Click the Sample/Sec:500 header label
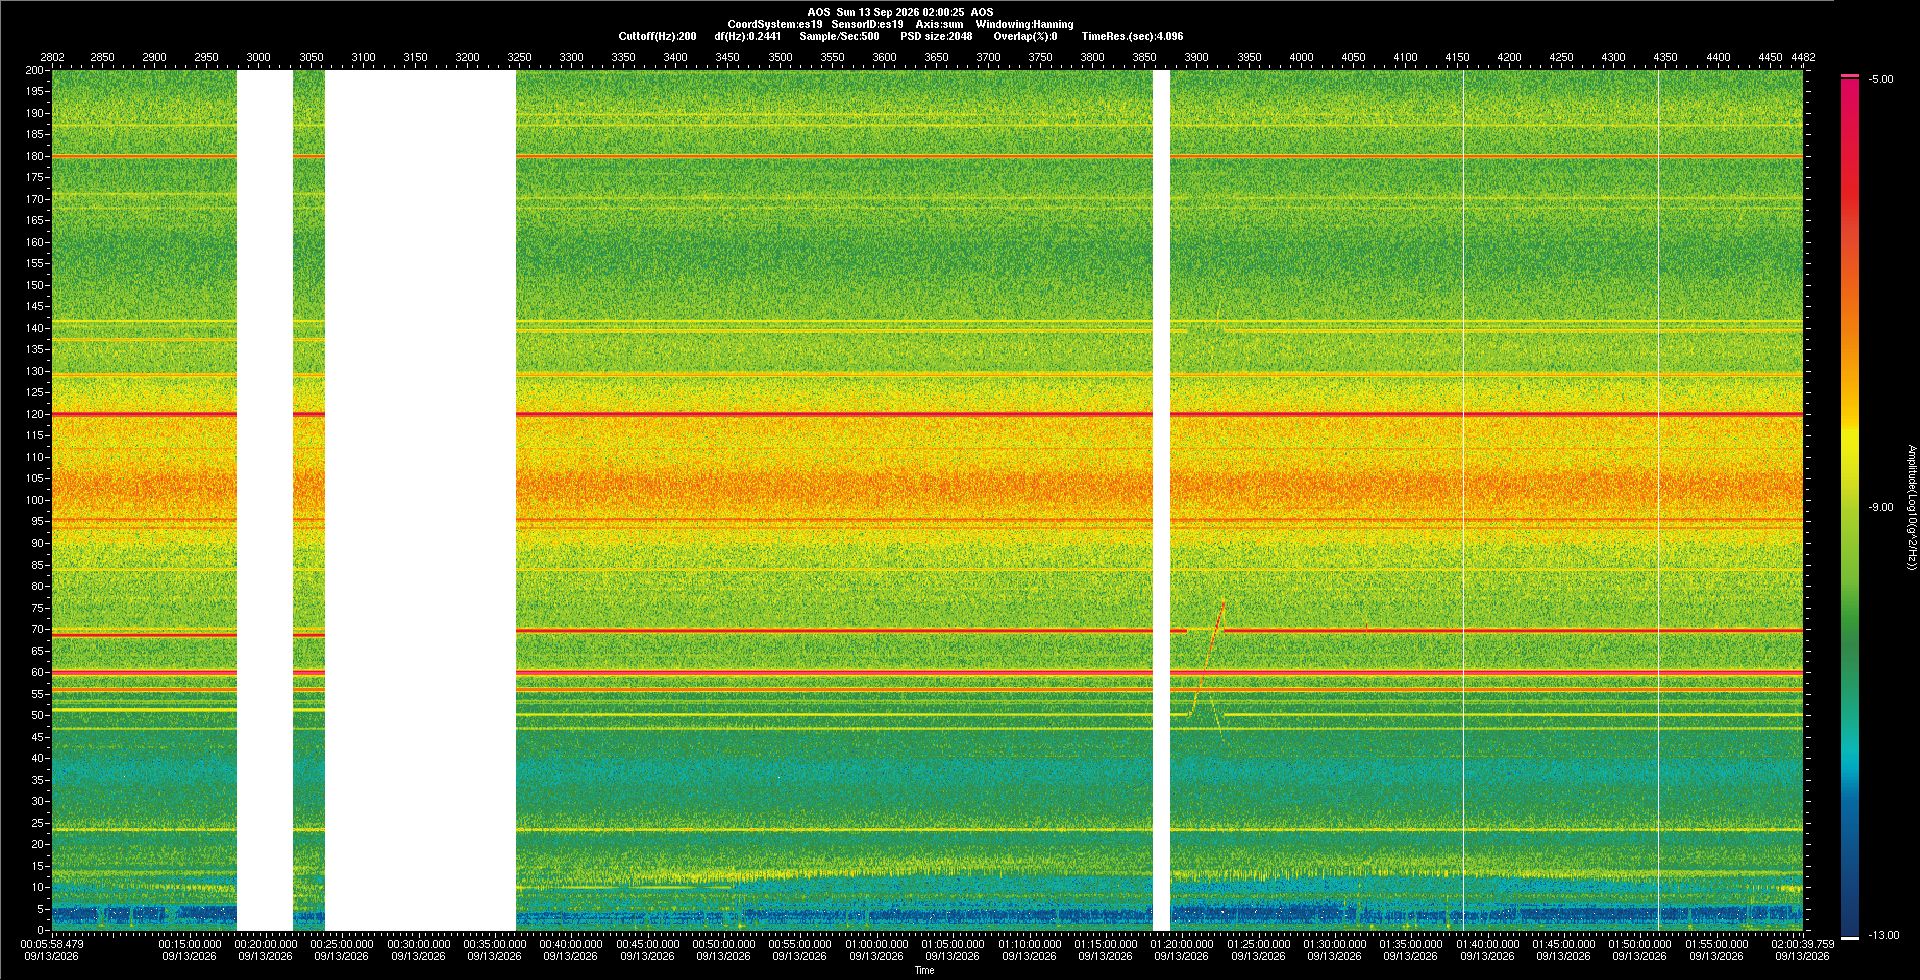The width and height of the screenshot is (1920, 980). (x=839, y=36)
